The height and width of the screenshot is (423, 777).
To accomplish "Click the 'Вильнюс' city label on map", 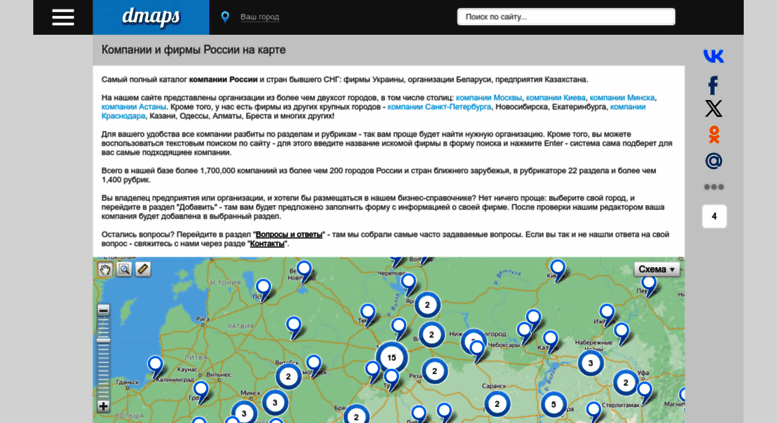I will pyautogui.click(x=219, y=375).
